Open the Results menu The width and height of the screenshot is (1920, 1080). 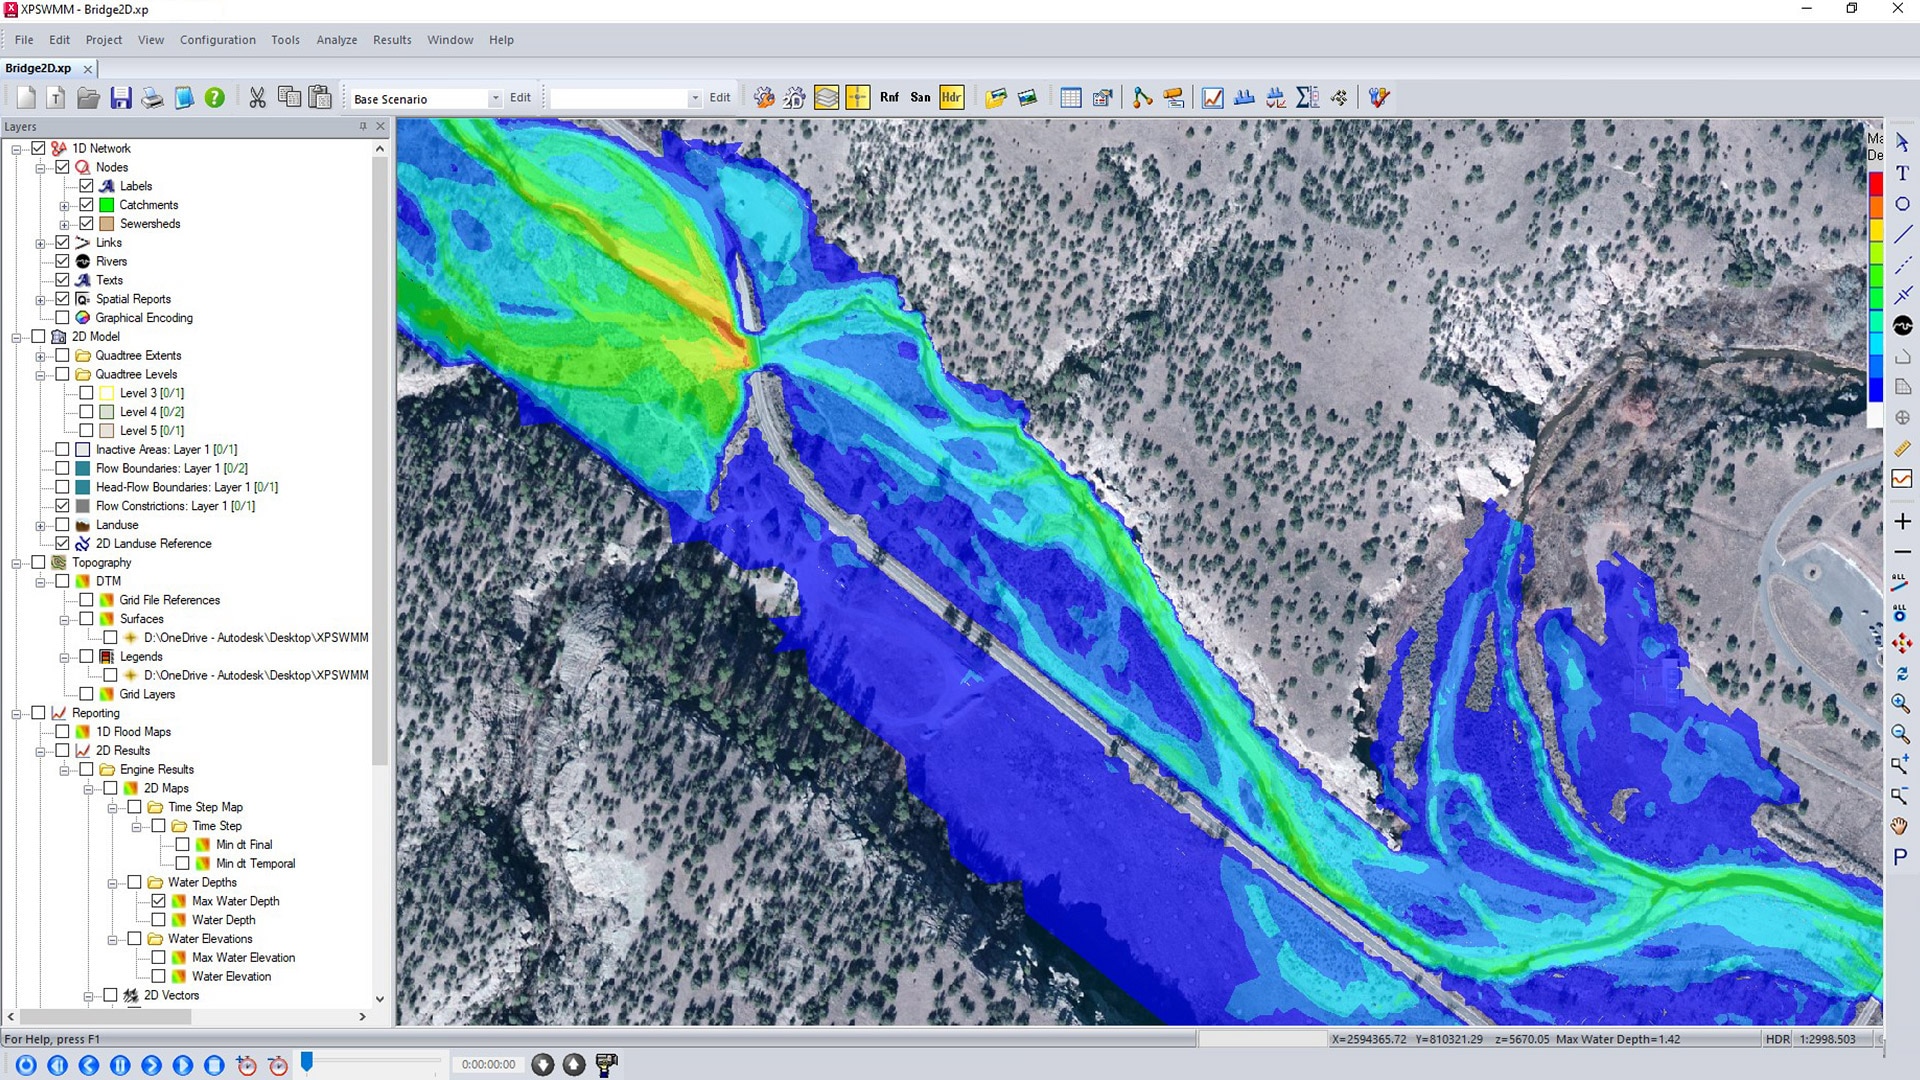tap(392, 40)
